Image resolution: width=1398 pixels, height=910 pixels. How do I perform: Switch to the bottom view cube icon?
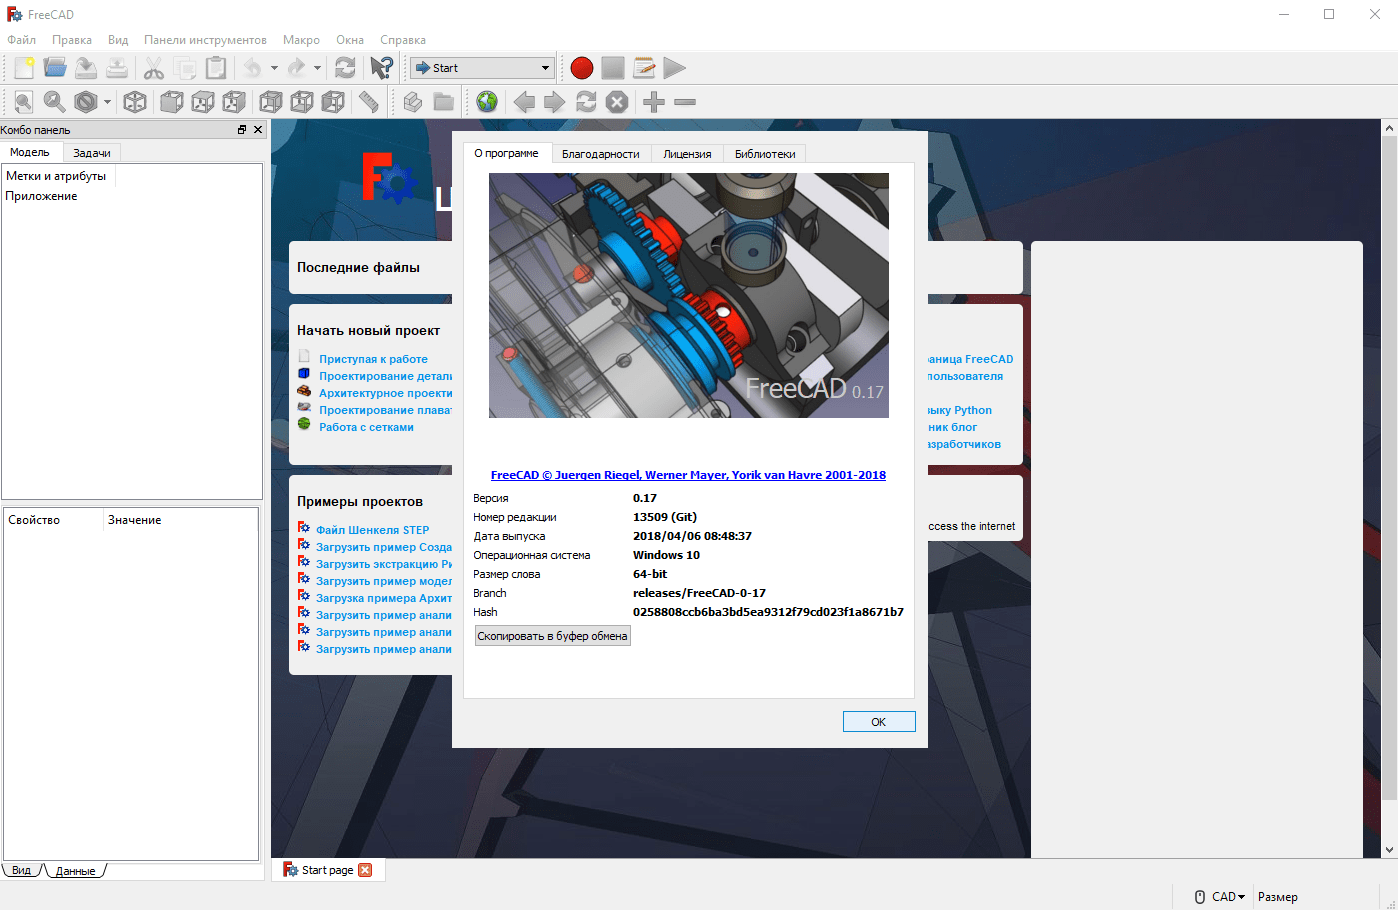pyautogui.click(x=301, y=102)
